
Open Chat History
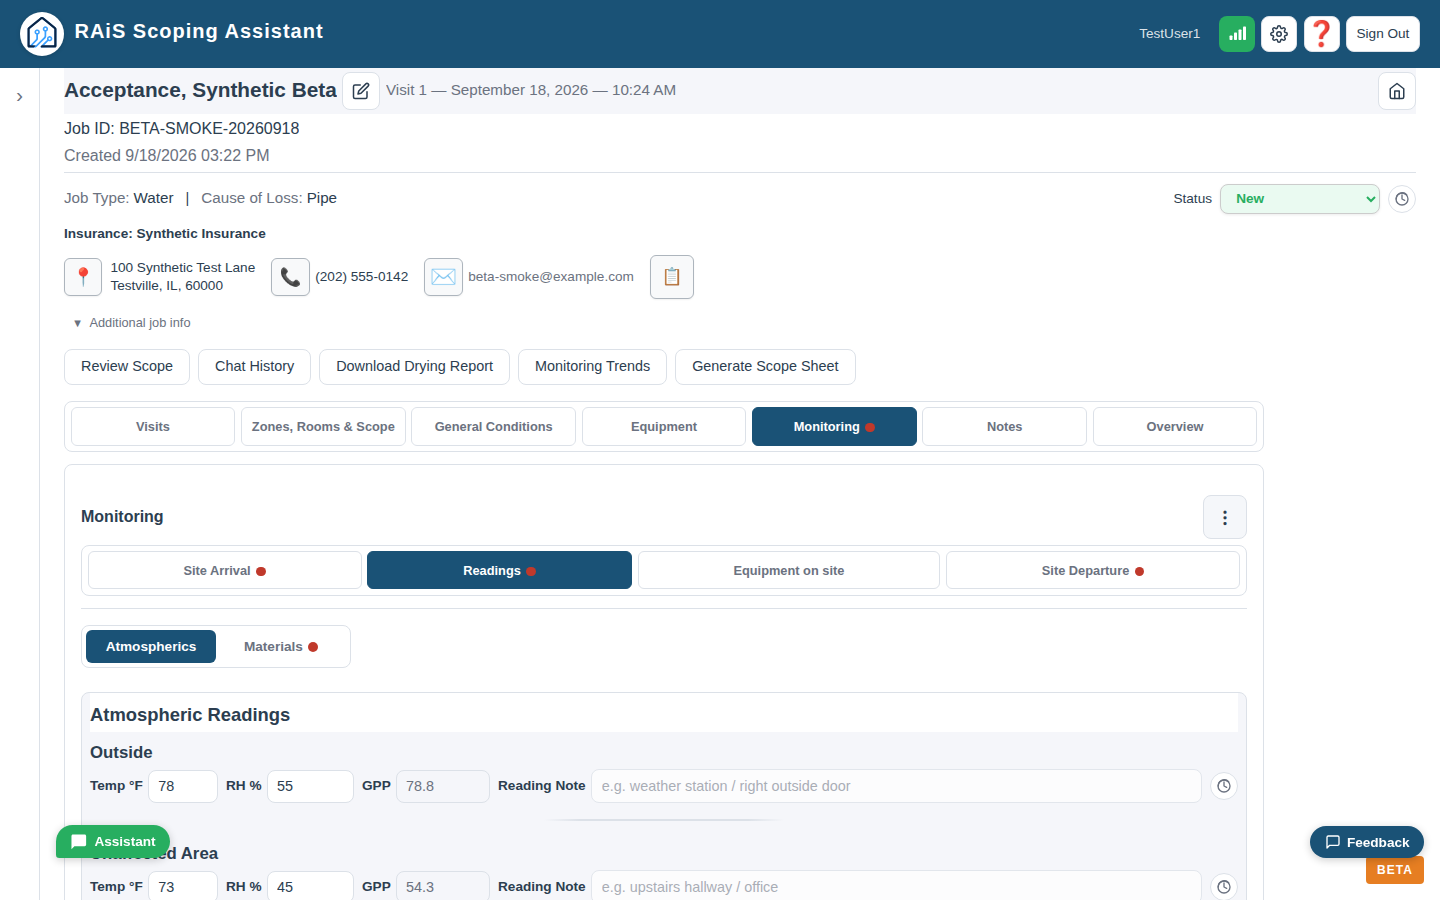click(255, 367)
